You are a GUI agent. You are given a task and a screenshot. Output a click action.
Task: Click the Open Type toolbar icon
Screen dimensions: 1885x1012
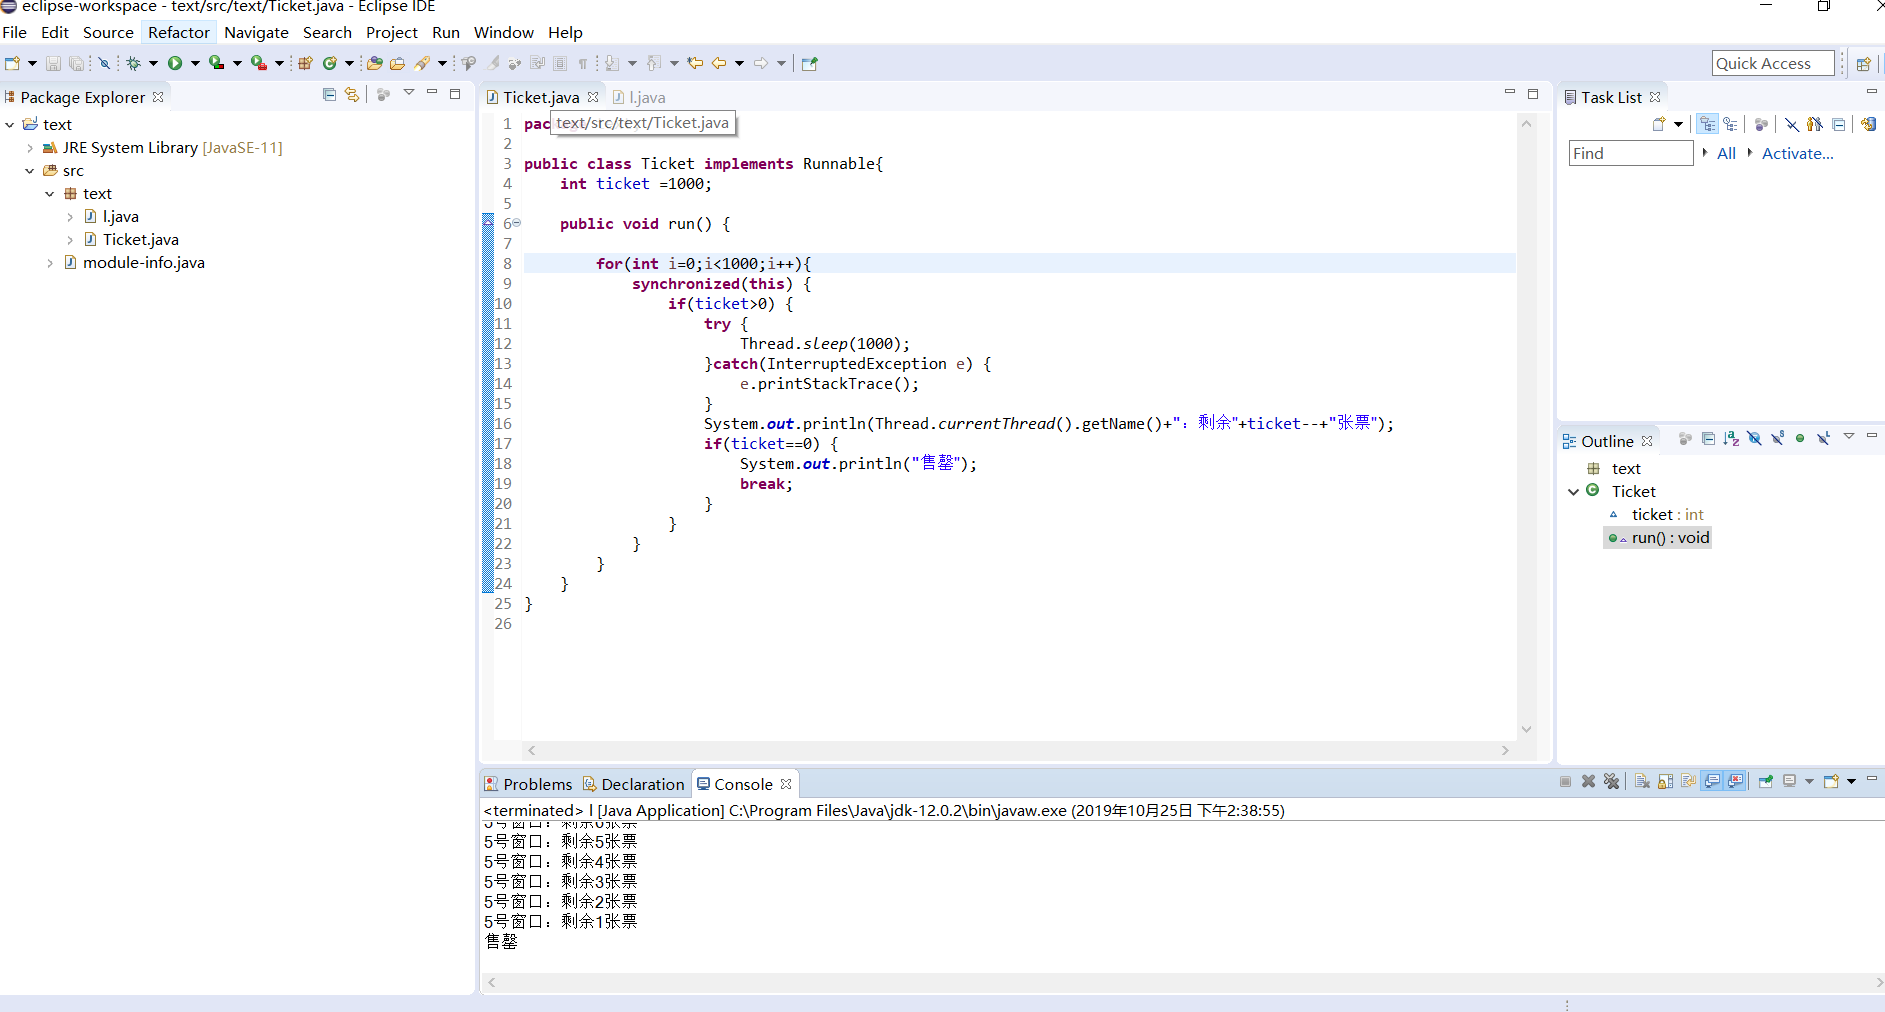coord(373,63)
